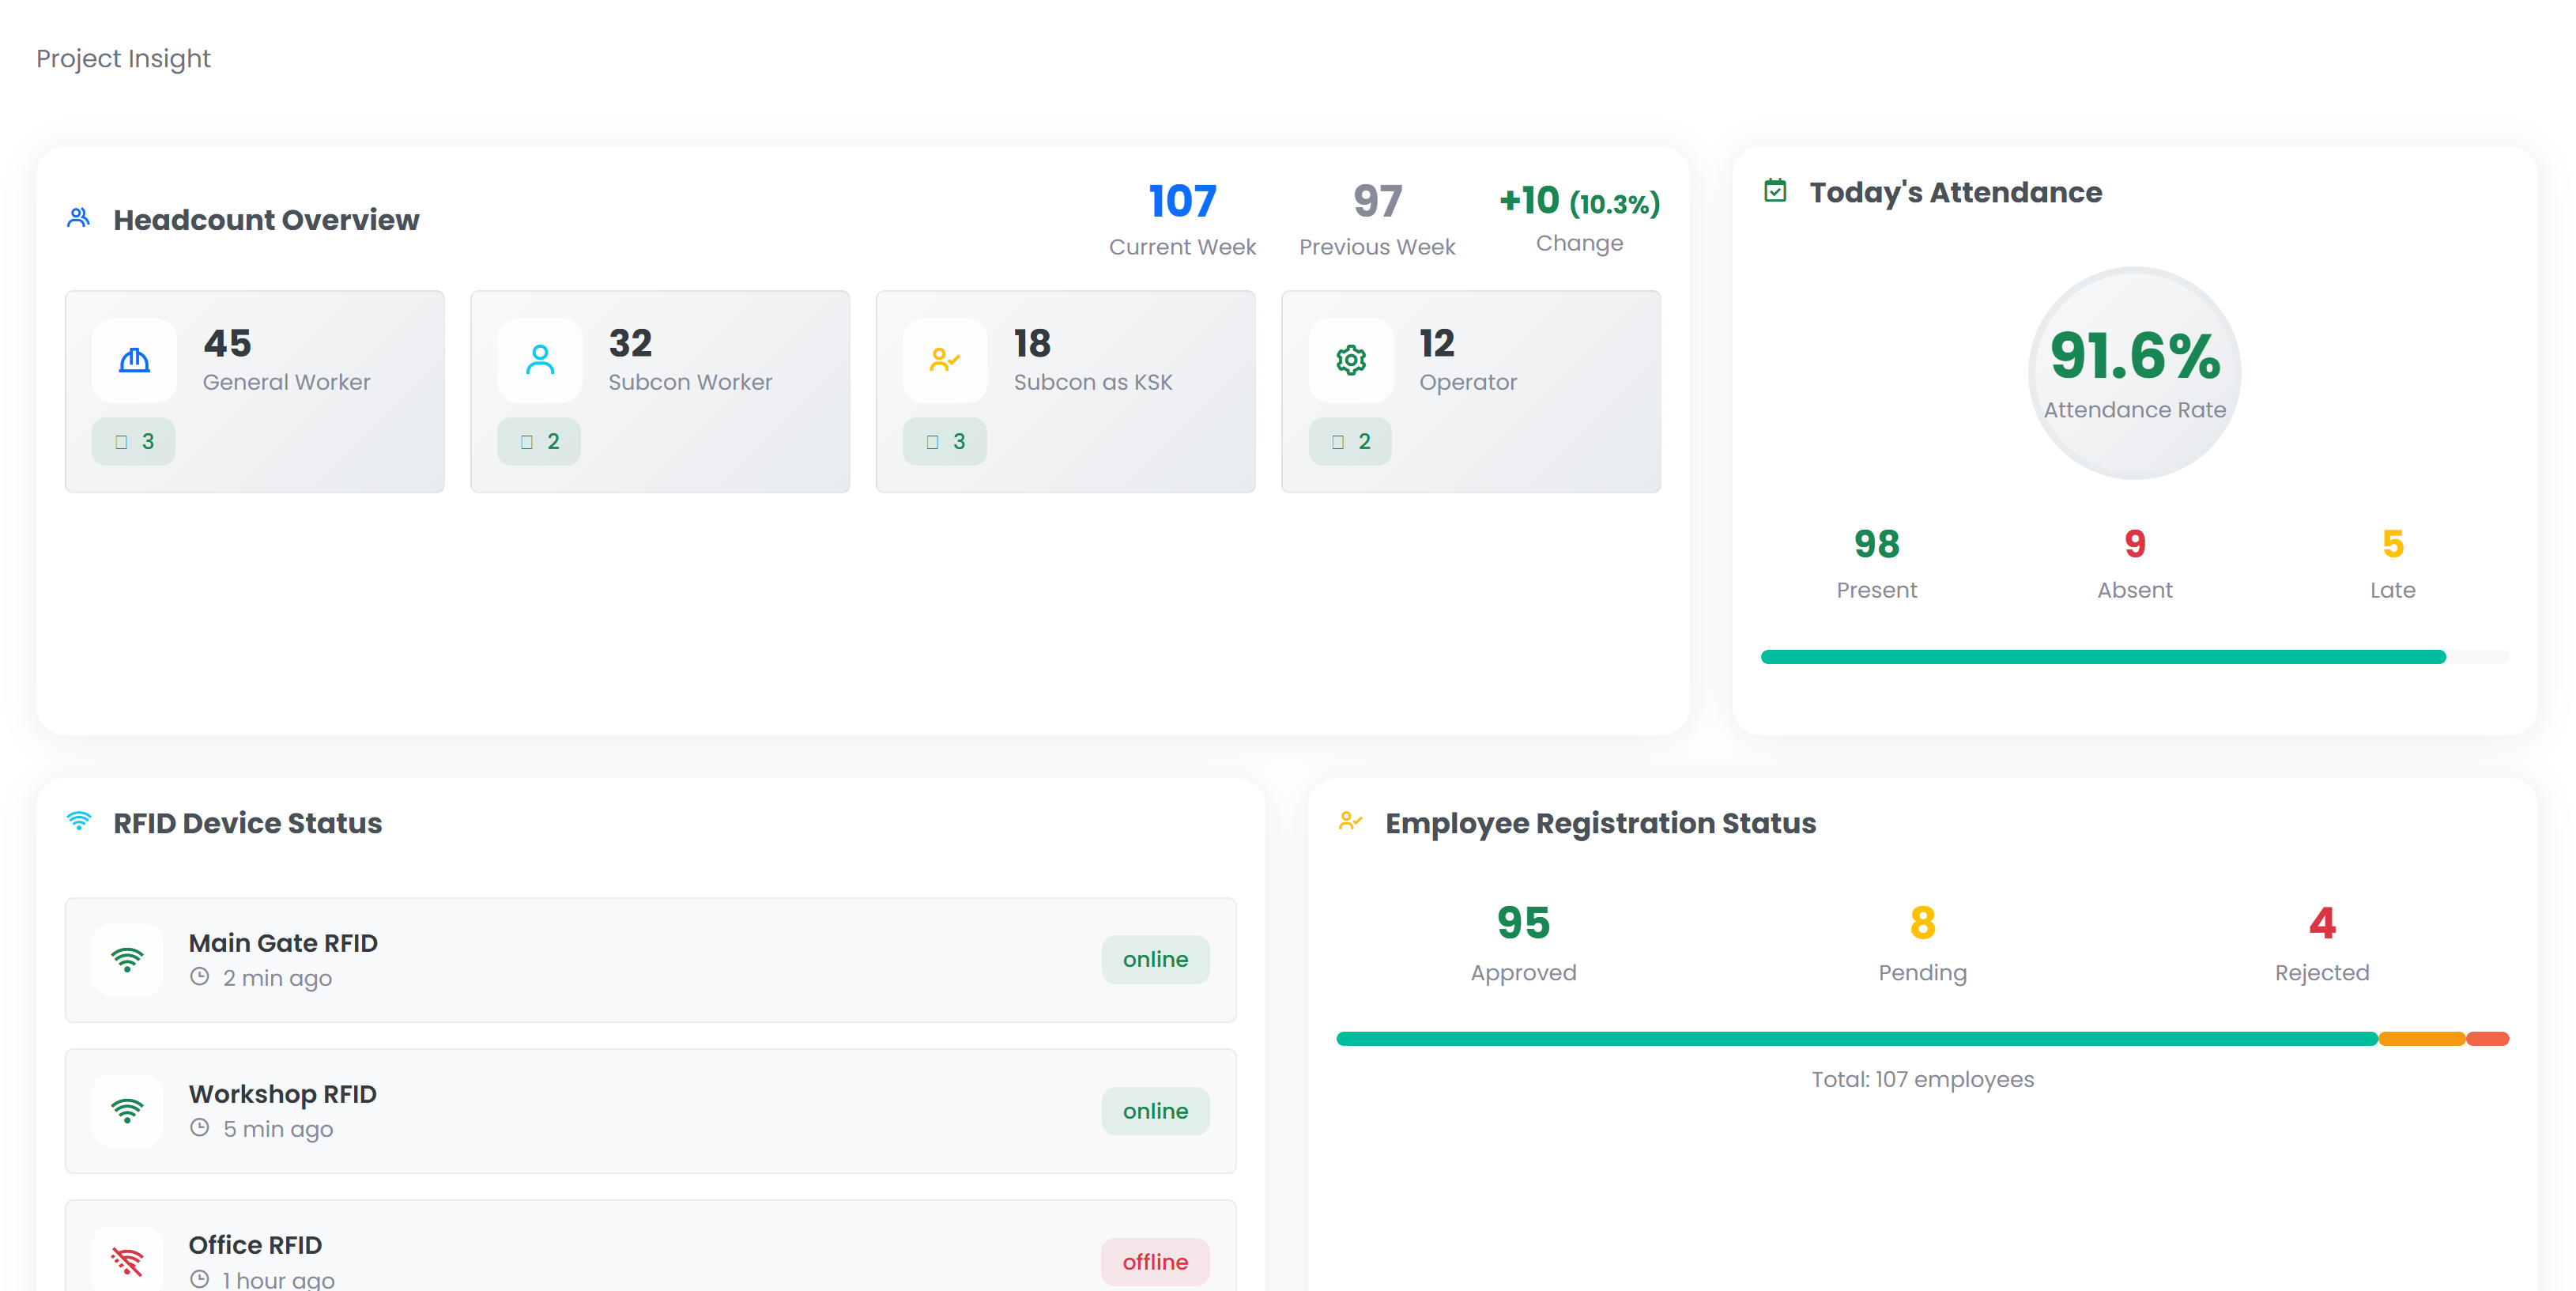Click the 8 Pending count
This screenshot has width=2576, height=1291.
pyautogui.click(x=1922, y=922)
